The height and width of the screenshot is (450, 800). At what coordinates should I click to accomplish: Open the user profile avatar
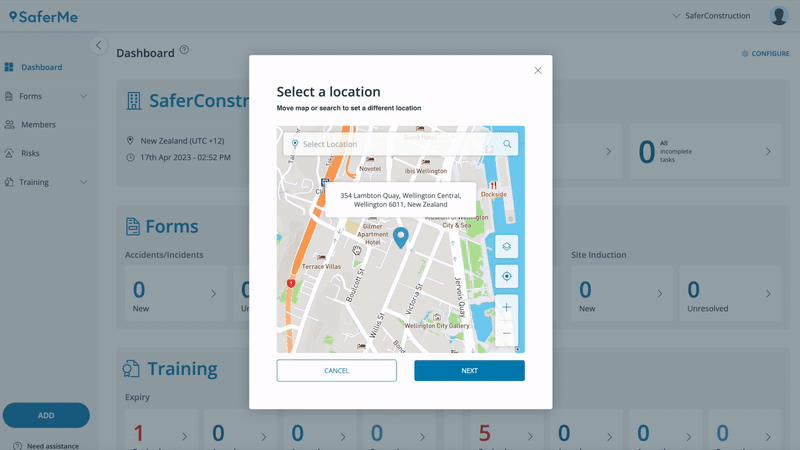(779, 16)
